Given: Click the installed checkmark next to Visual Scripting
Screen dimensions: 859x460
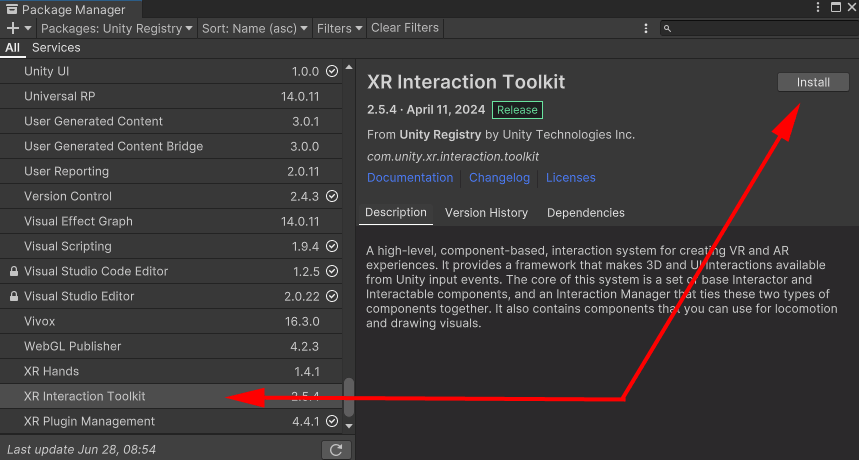Looking at the screenshot, I should (332, 247).
